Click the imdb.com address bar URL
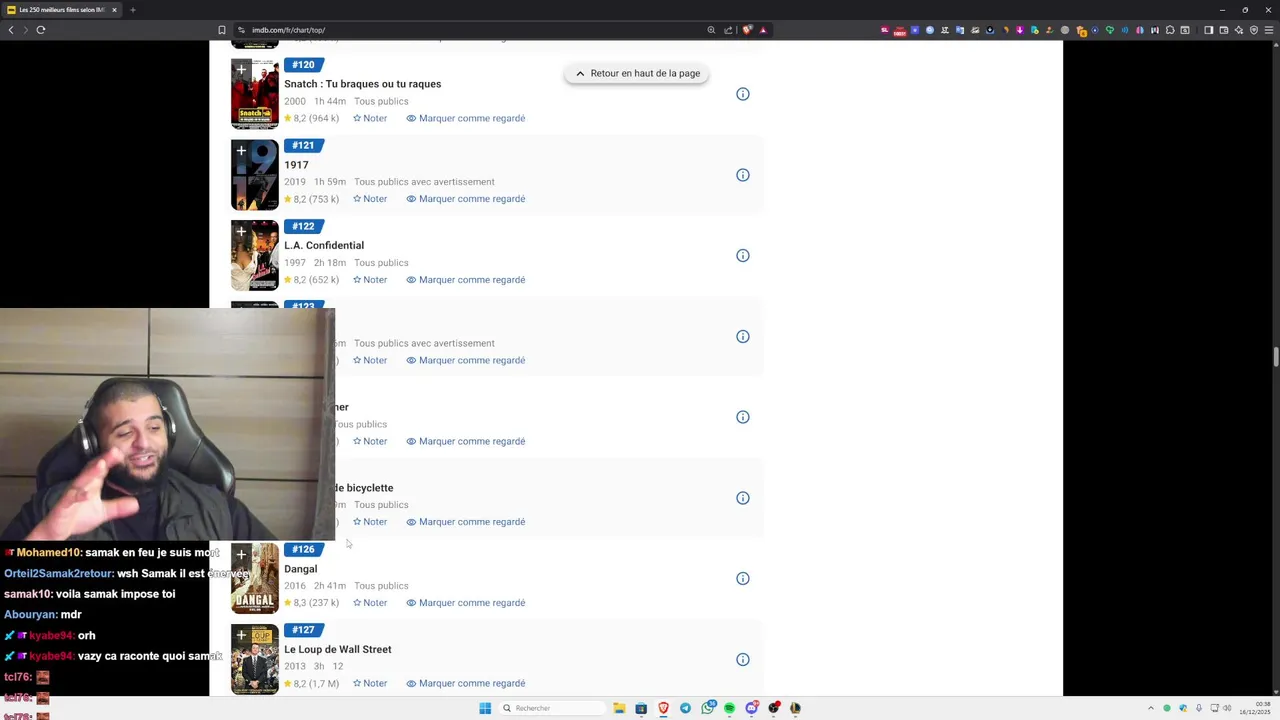 [288, 30]
